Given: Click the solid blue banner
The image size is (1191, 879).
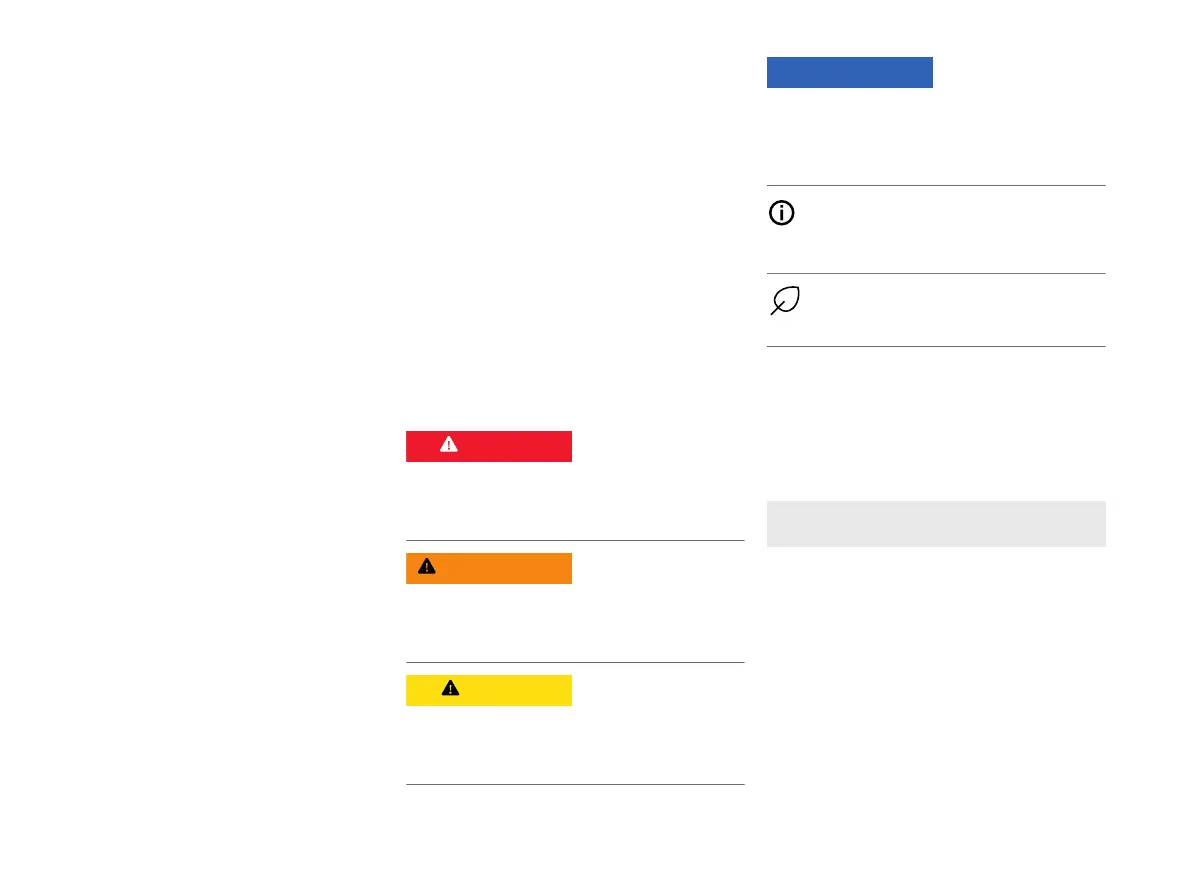Looking at the screenshot, I should click(849, 73).
